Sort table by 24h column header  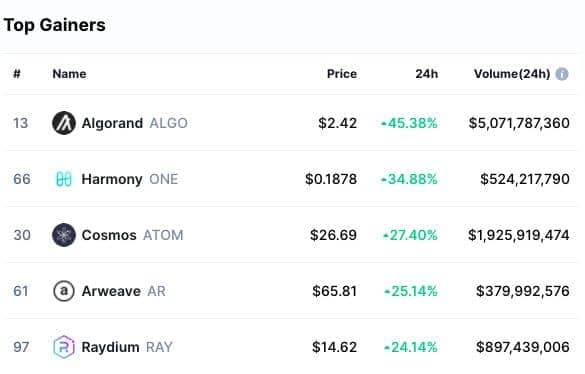tap(427, 74)
